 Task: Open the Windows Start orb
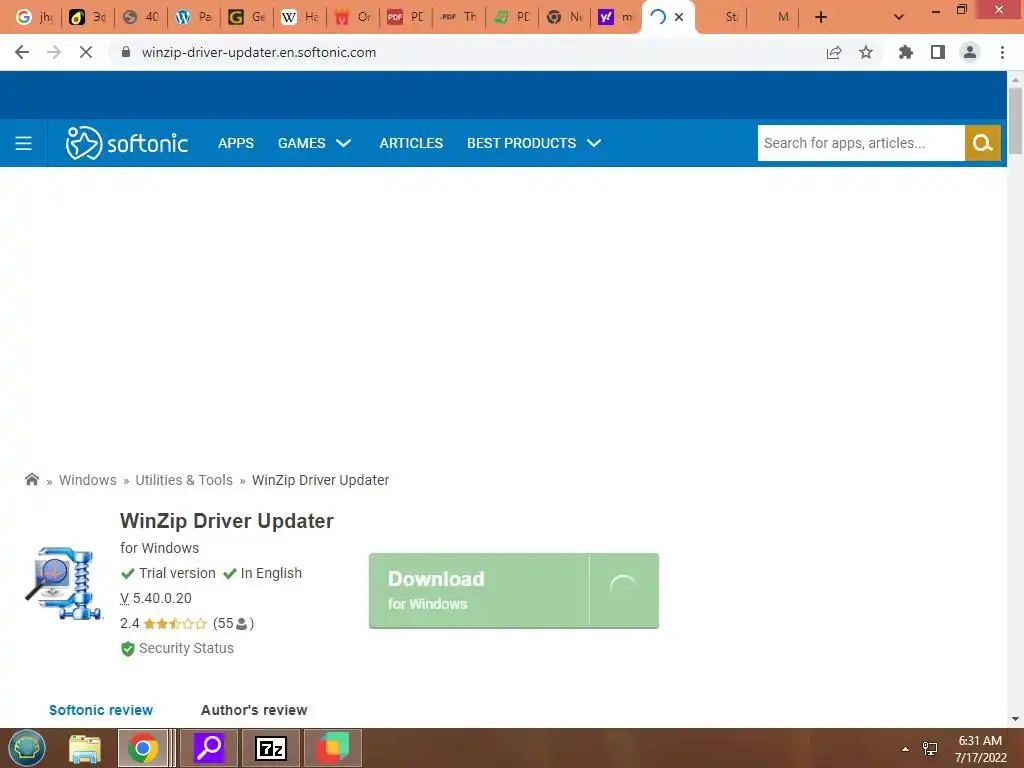click(x=27, y=748)
